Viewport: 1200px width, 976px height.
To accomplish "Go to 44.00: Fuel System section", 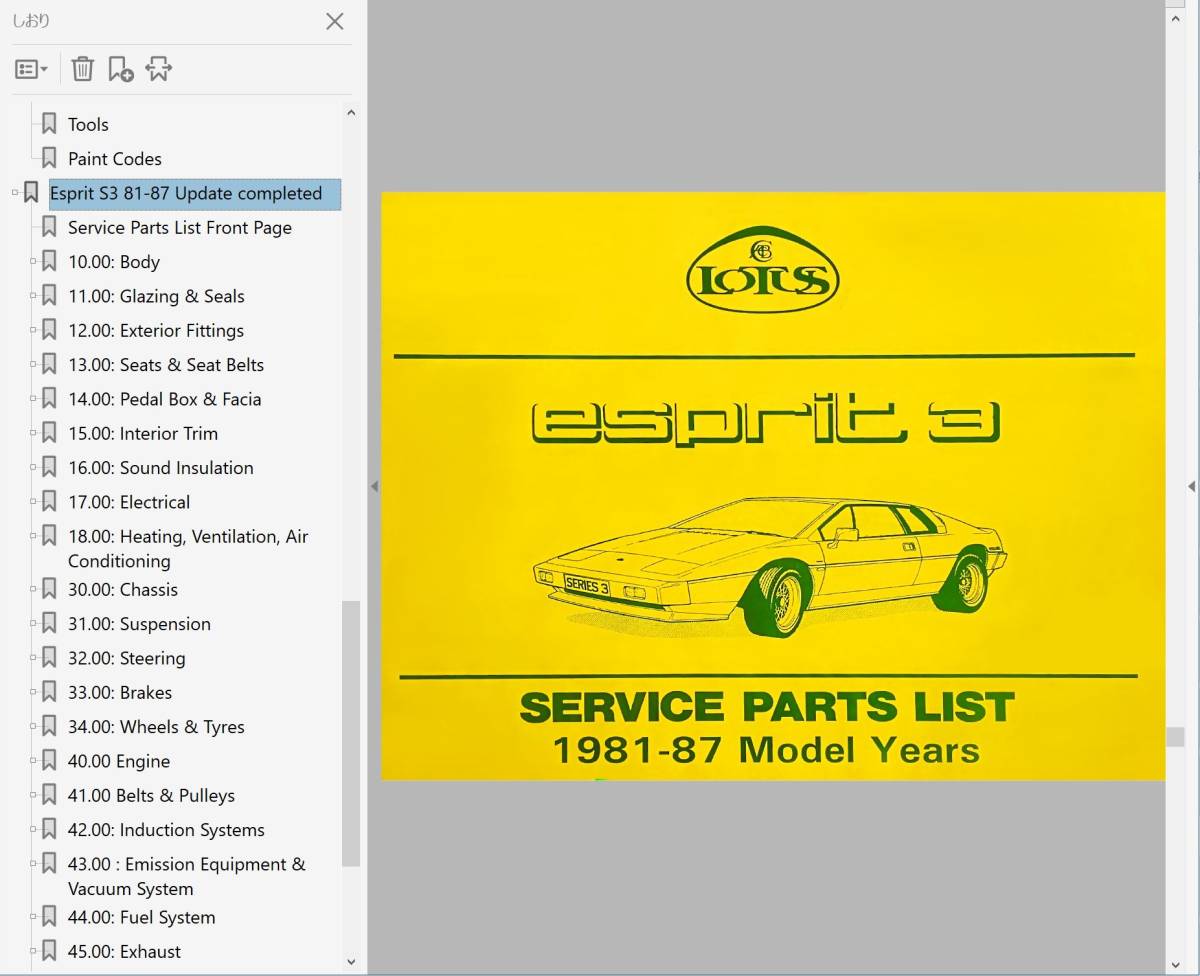I will (142, 918).
